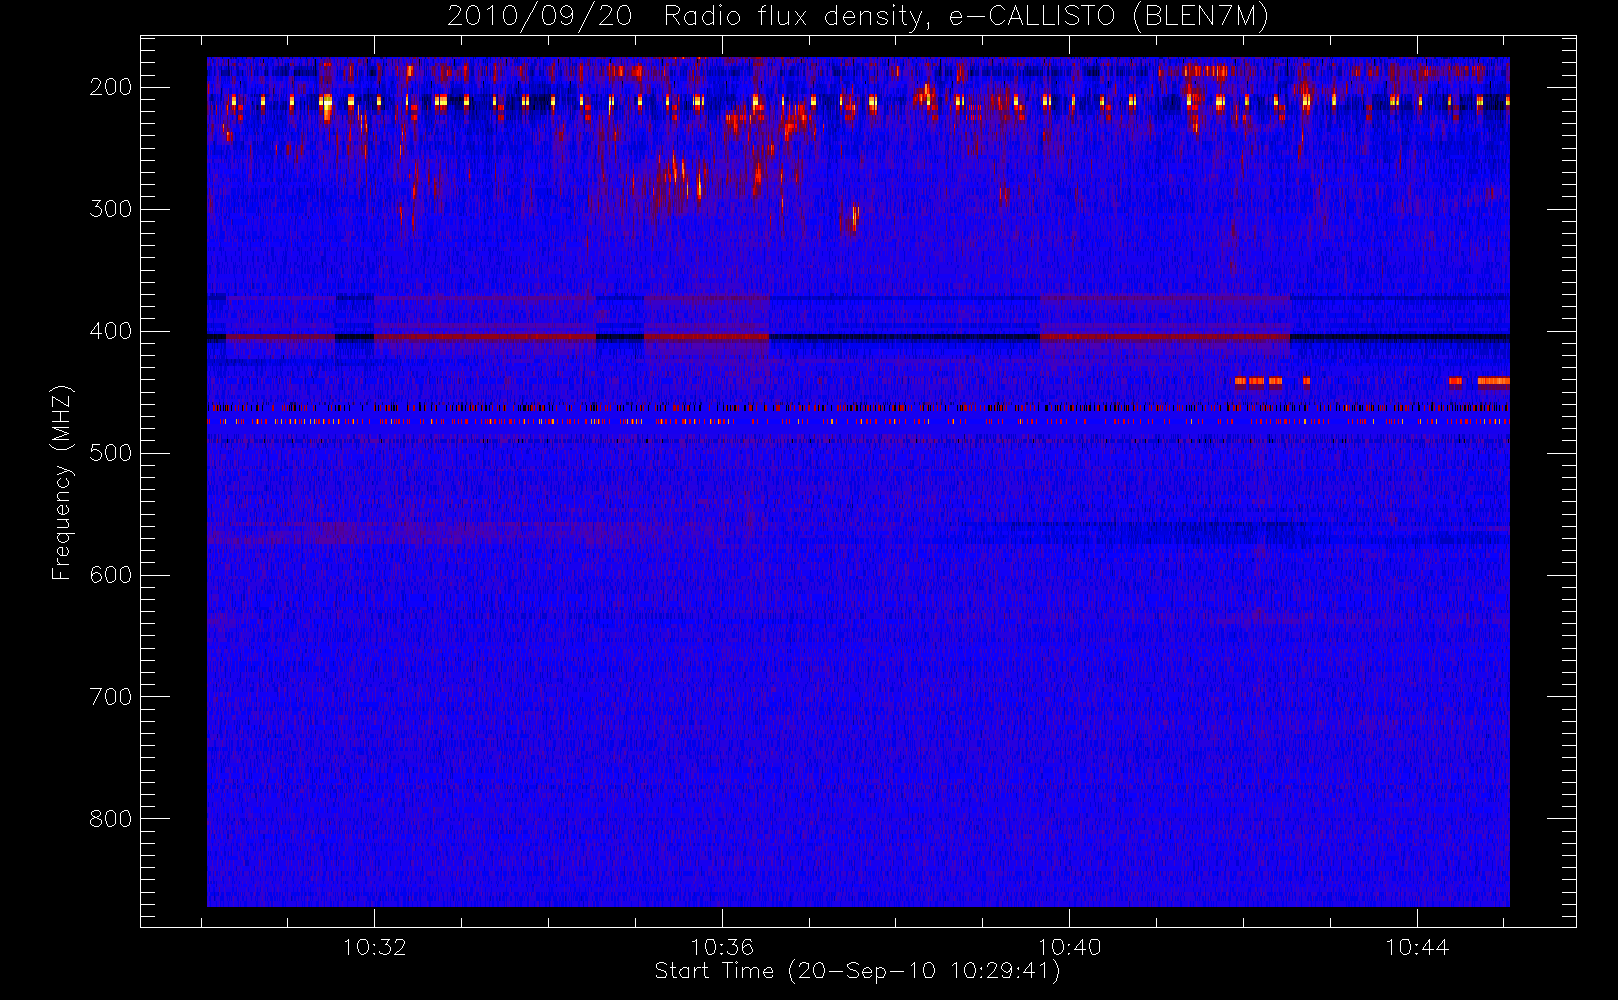
Task: Click the 10:36 time tick label
Action: pyautogui.click(x=722, y=947)
